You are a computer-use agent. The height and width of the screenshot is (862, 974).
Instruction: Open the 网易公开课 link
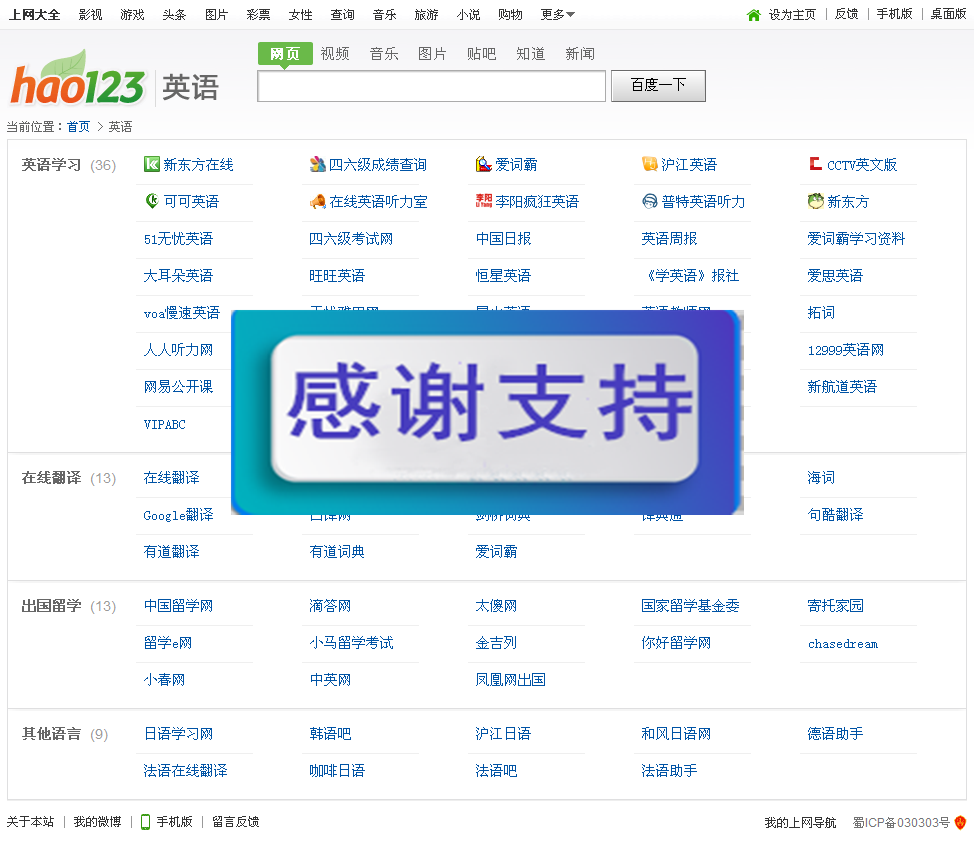coord(178,387)
